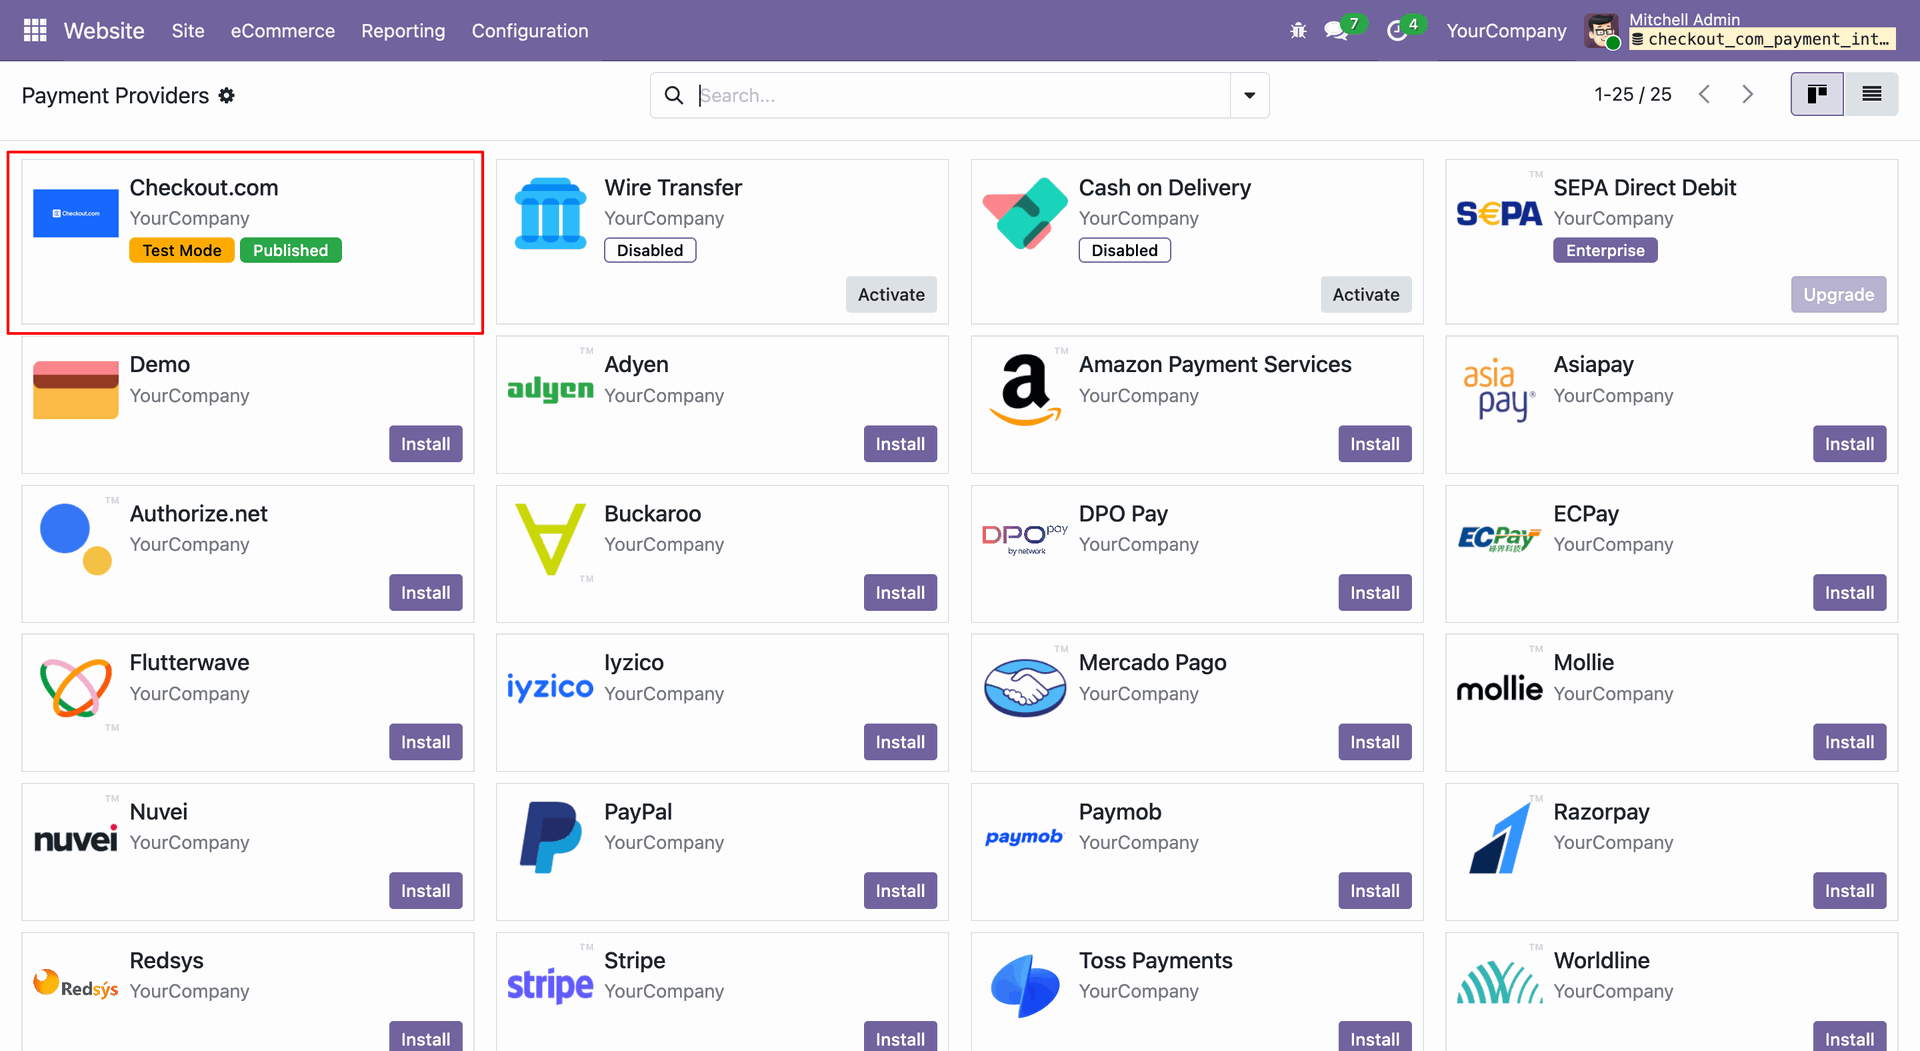Click the Adyen logo
Screen dimensions: 1920x1051
coord(550,389)
